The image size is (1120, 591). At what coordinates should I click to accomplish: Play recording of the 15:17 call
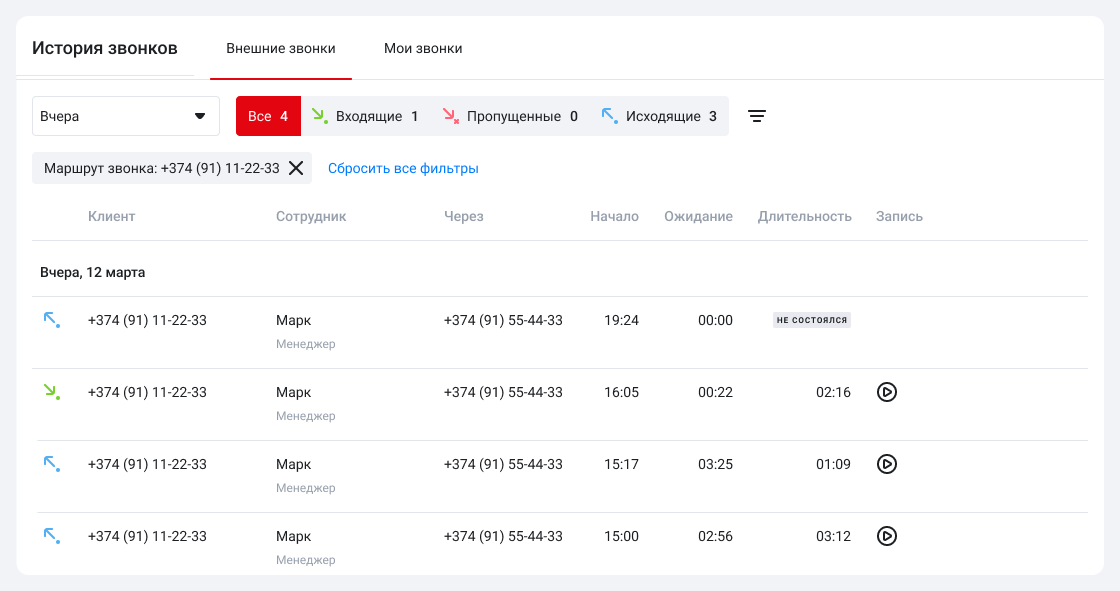click(886, 464)
